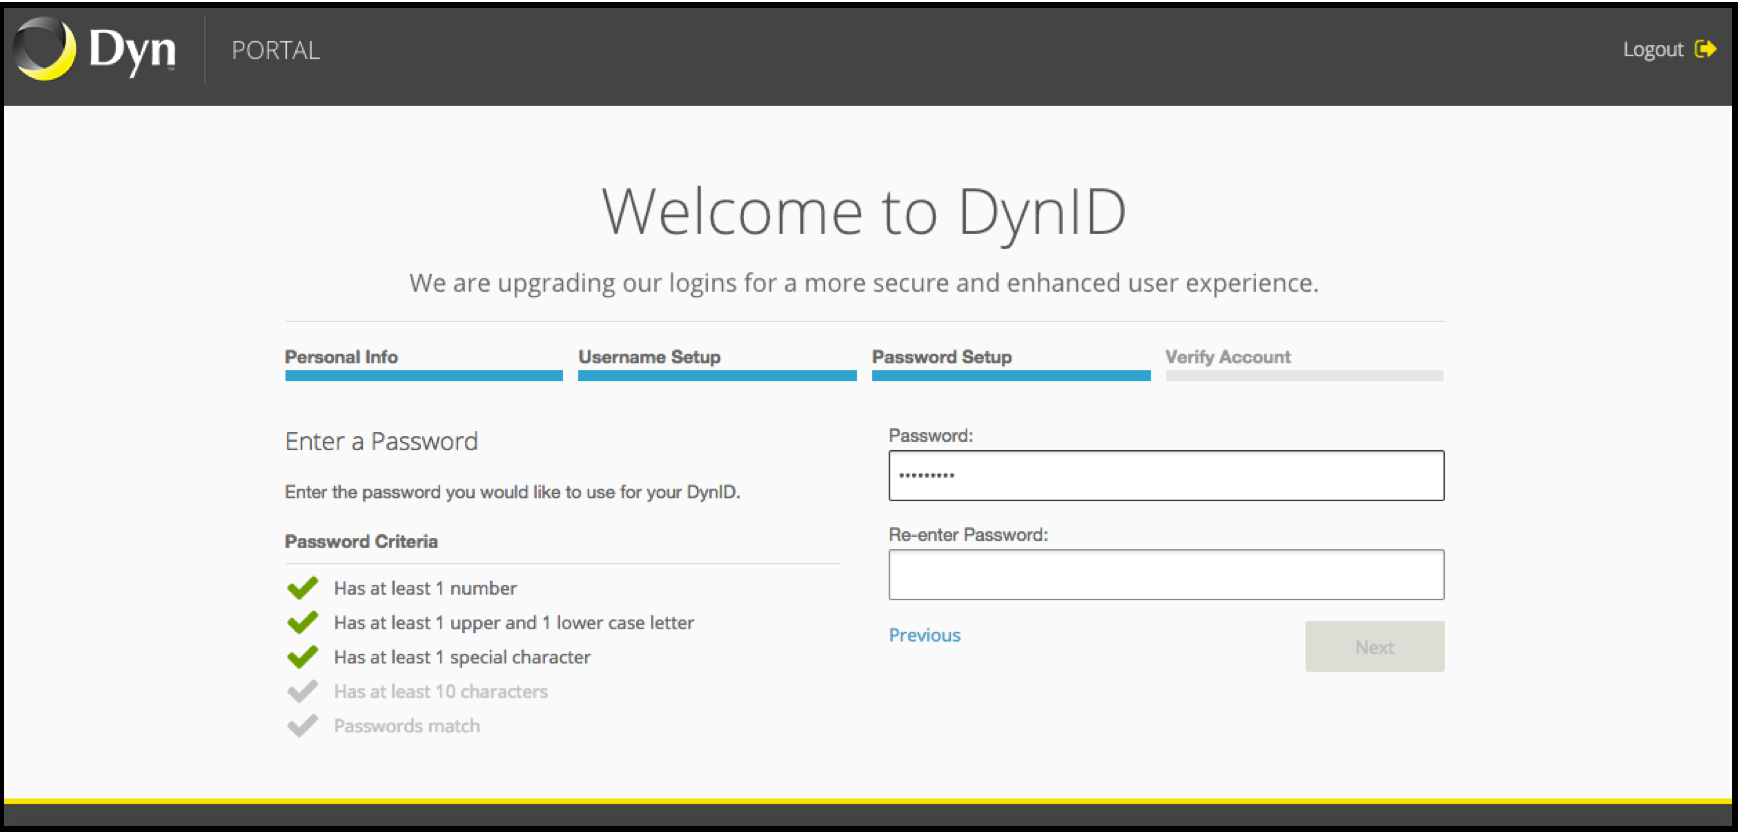Go back using the Previous link

click(924, 635)
